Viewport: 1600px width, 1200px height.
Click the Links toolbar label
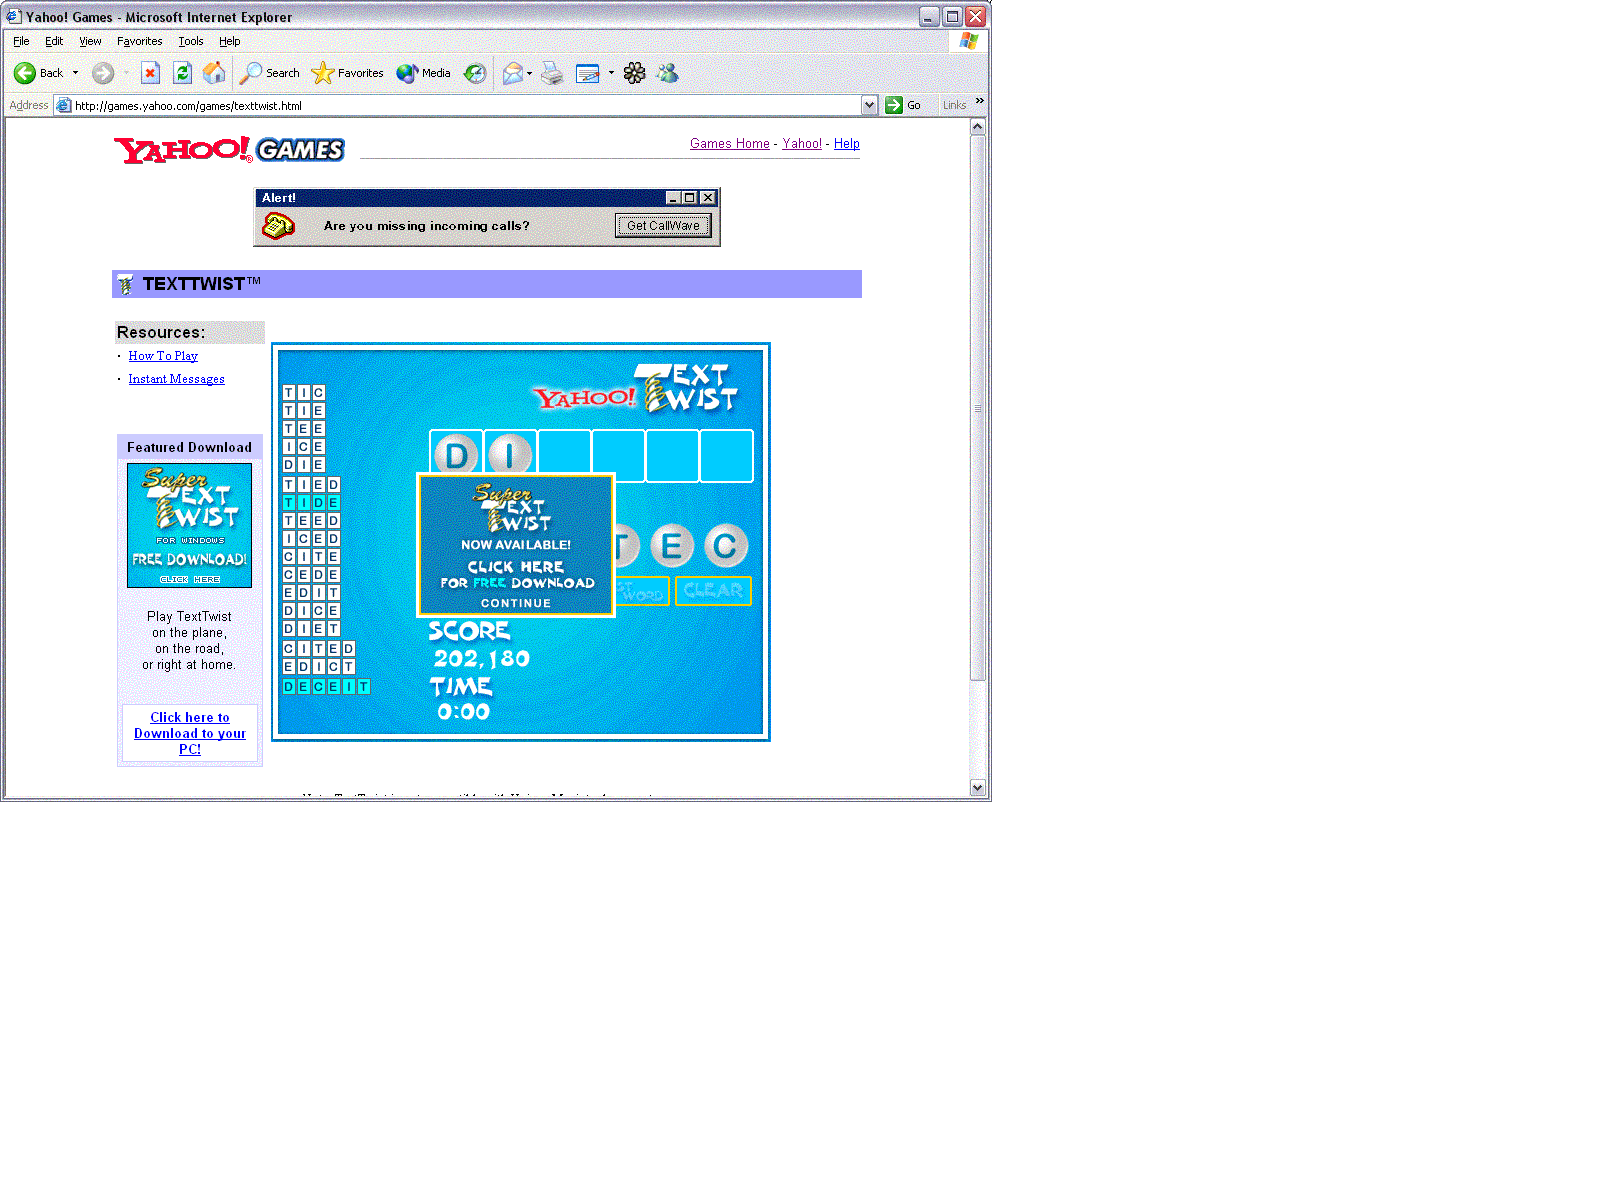[954, 105]
